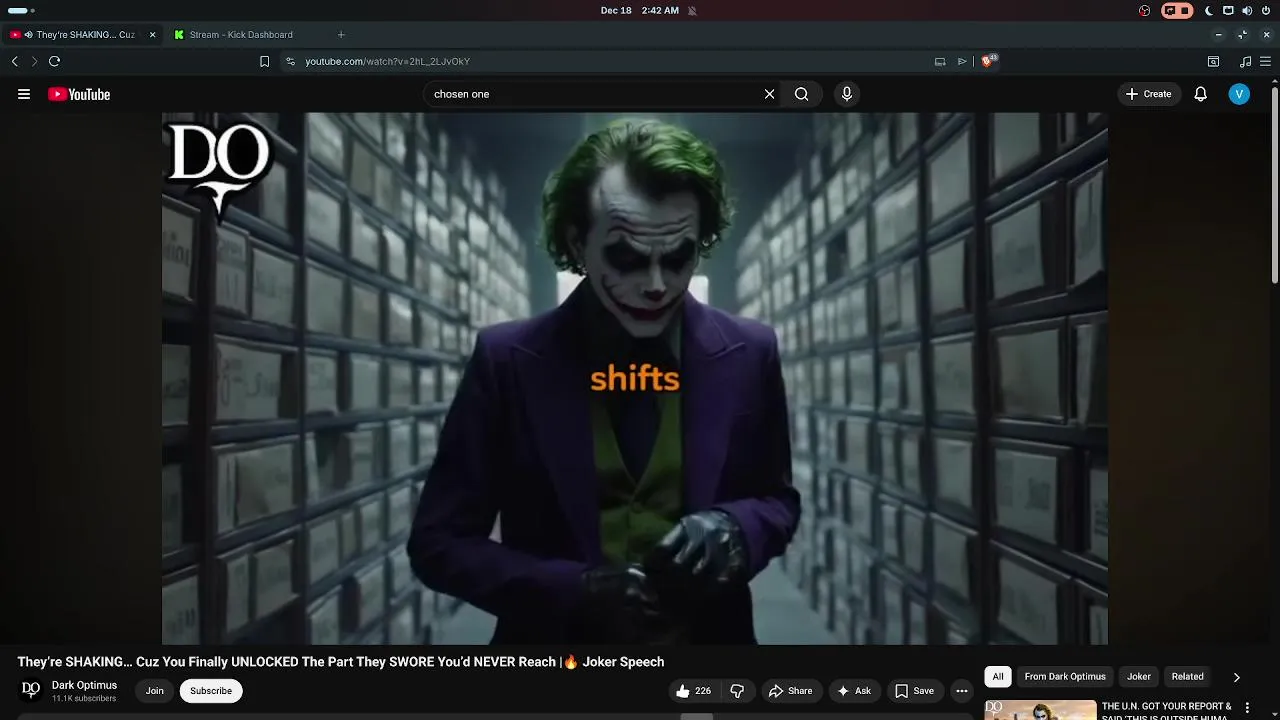Open the YouTube guide hamburger menu
Screen dimensions: 1280x720
(24, 94)
